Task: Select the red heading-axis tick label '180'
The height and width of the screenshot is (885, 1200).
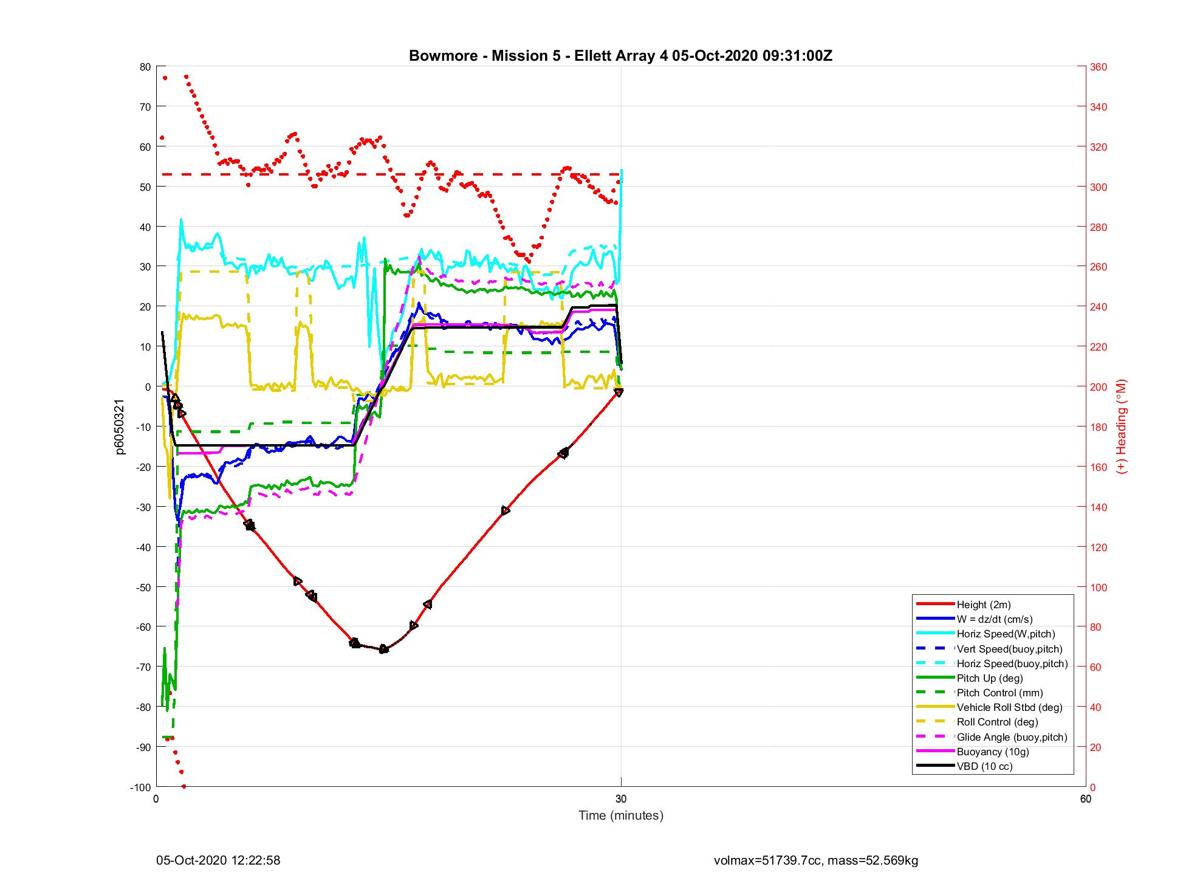Action: 1098,427
